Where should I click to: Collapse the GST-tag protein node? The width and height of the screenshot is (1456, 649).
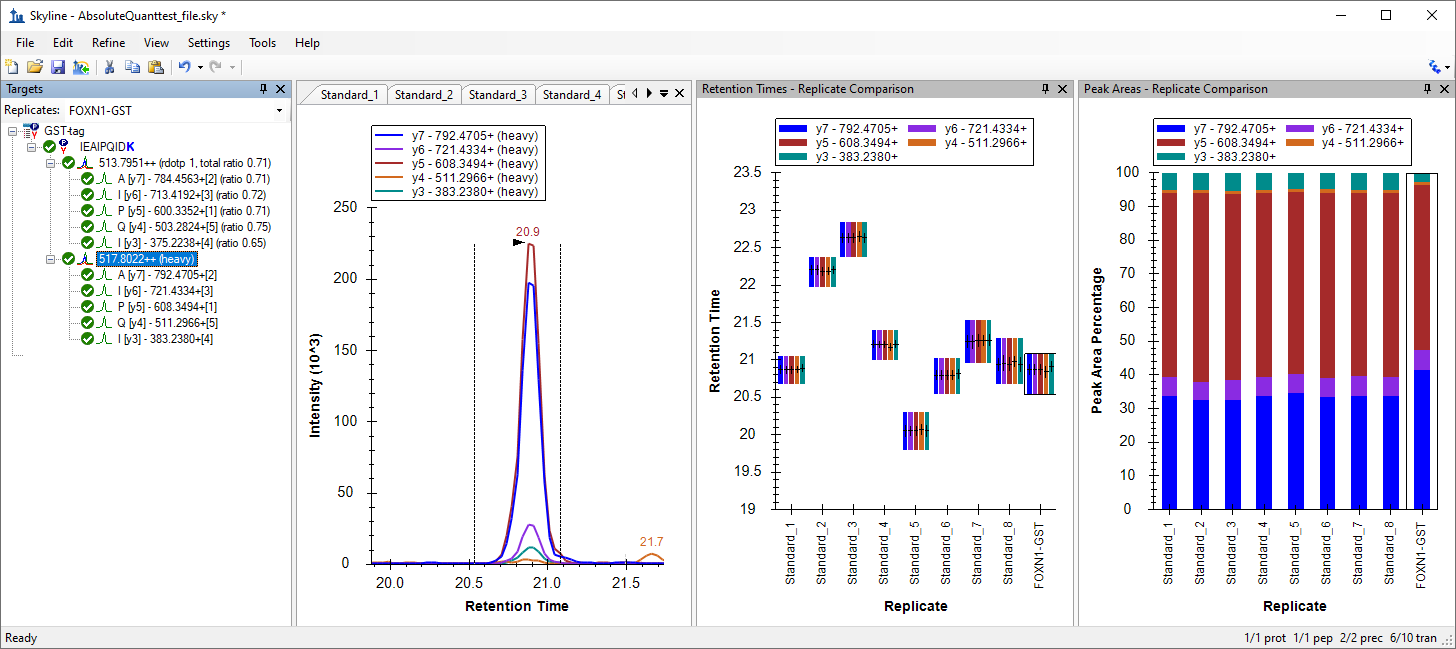pyautogui.click(x=12, y=131)
